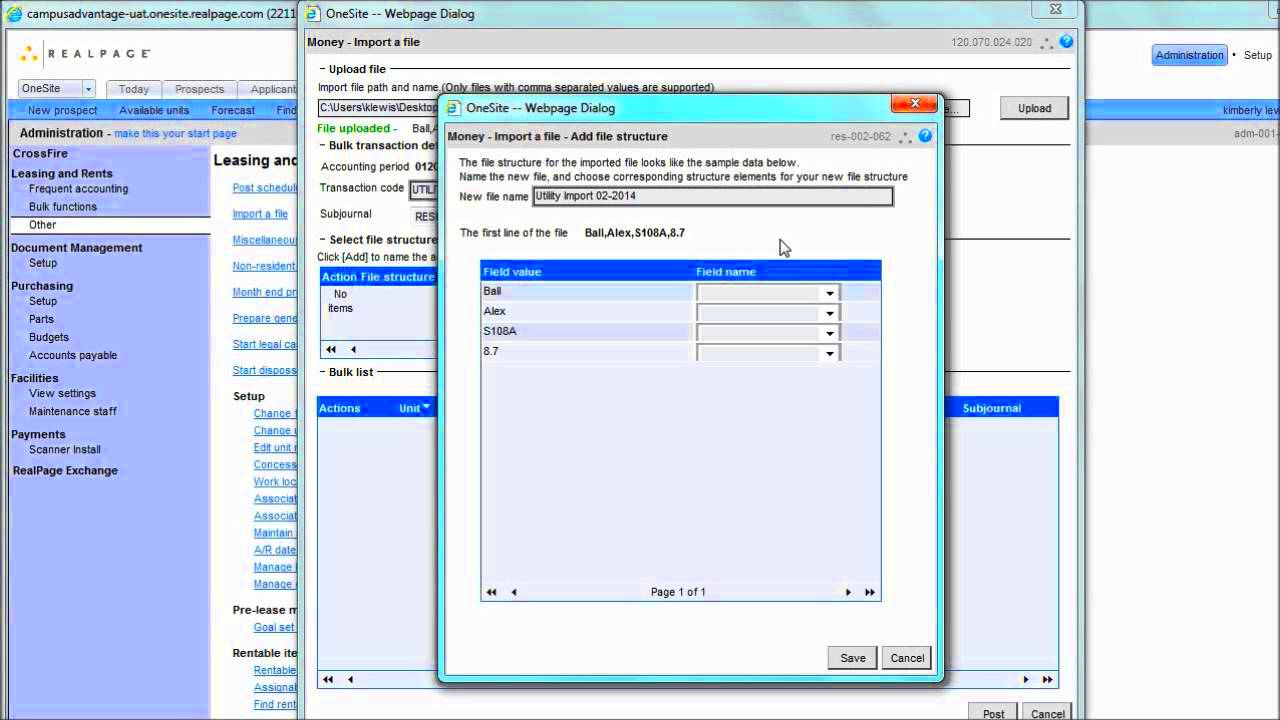Open Field name dropdown for Ball
The height and width of the screenshot is (720, 1280).
tap(830, 293)
